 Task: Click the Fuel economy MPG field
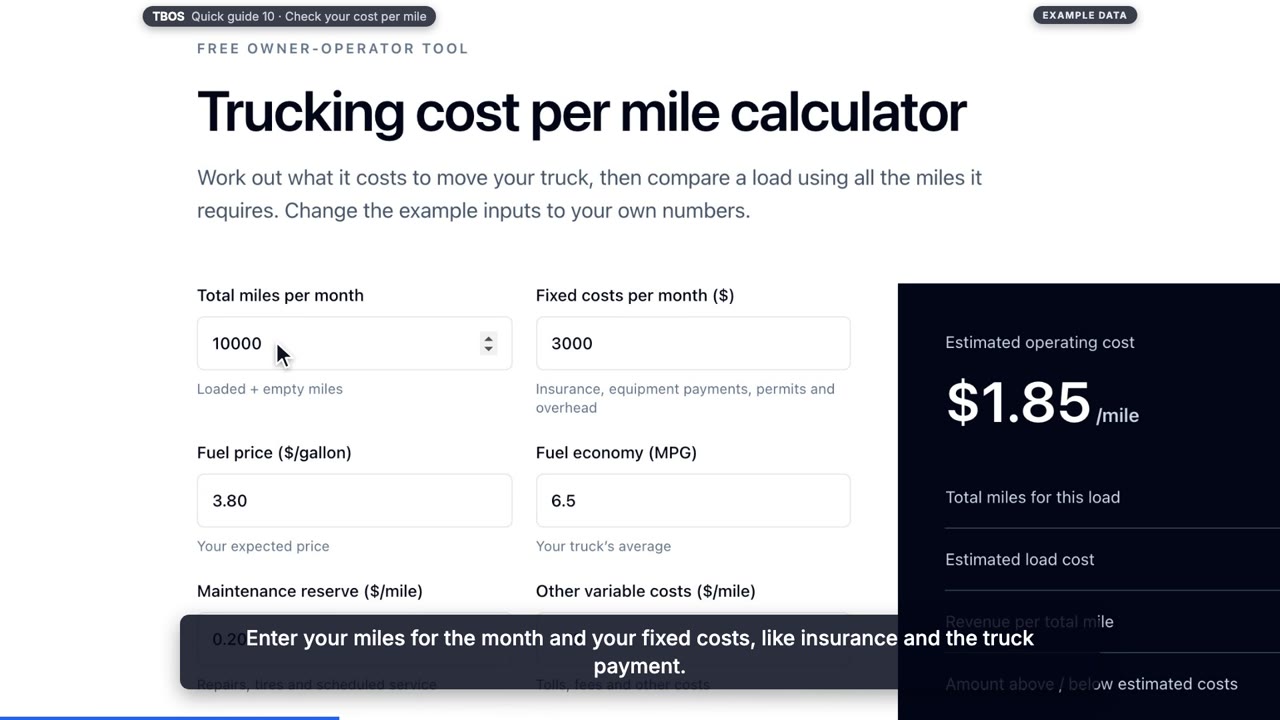pos(693,500)
